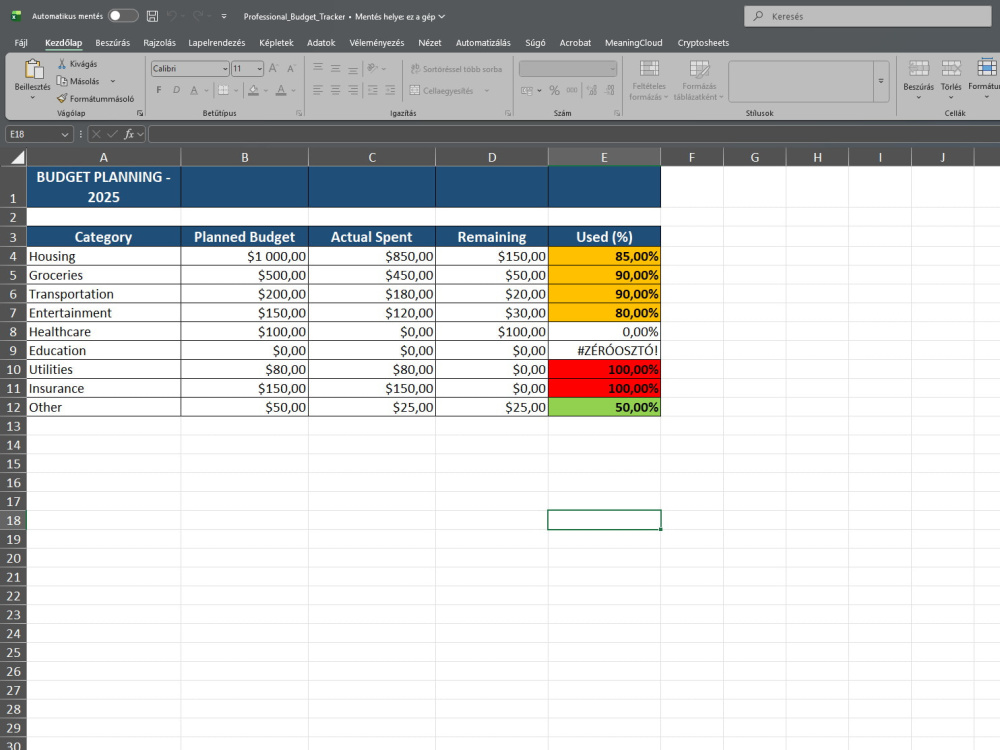The height and width of the screenshot is (750, 1000).
Task: Toggle italic D formatting button
Action: pos(177,90)
